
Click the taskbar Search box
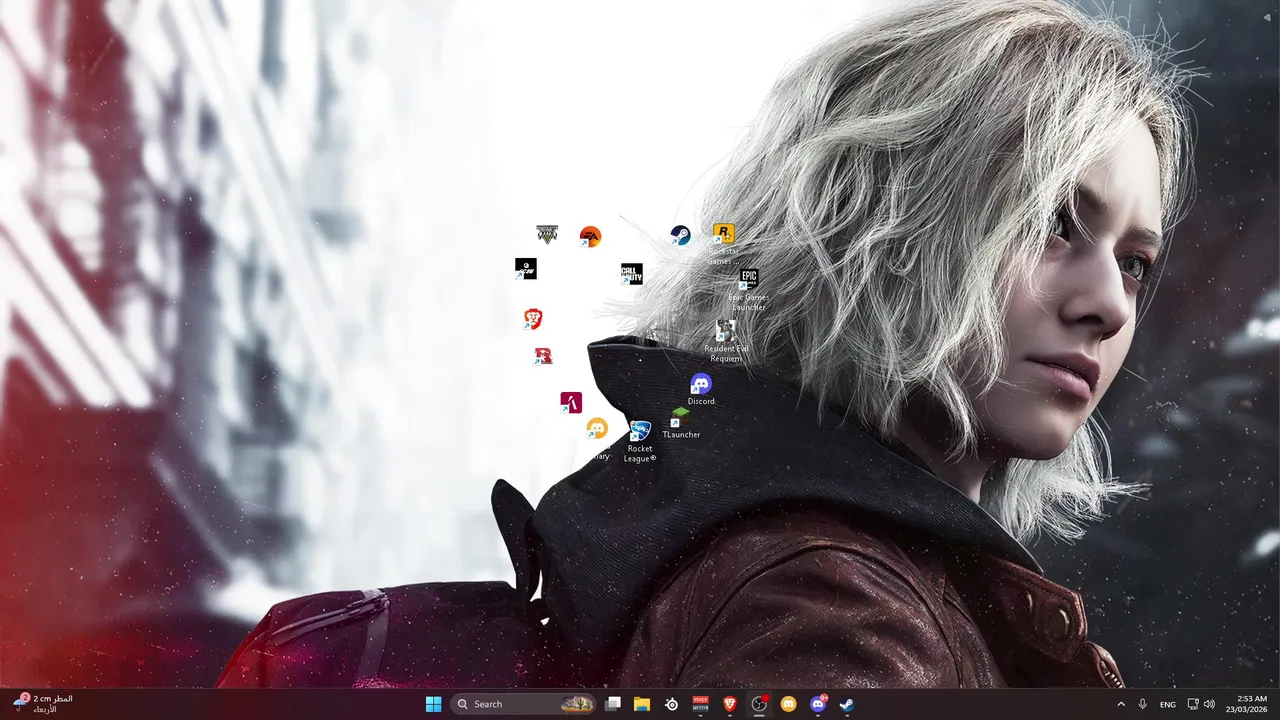click(524, 704)
